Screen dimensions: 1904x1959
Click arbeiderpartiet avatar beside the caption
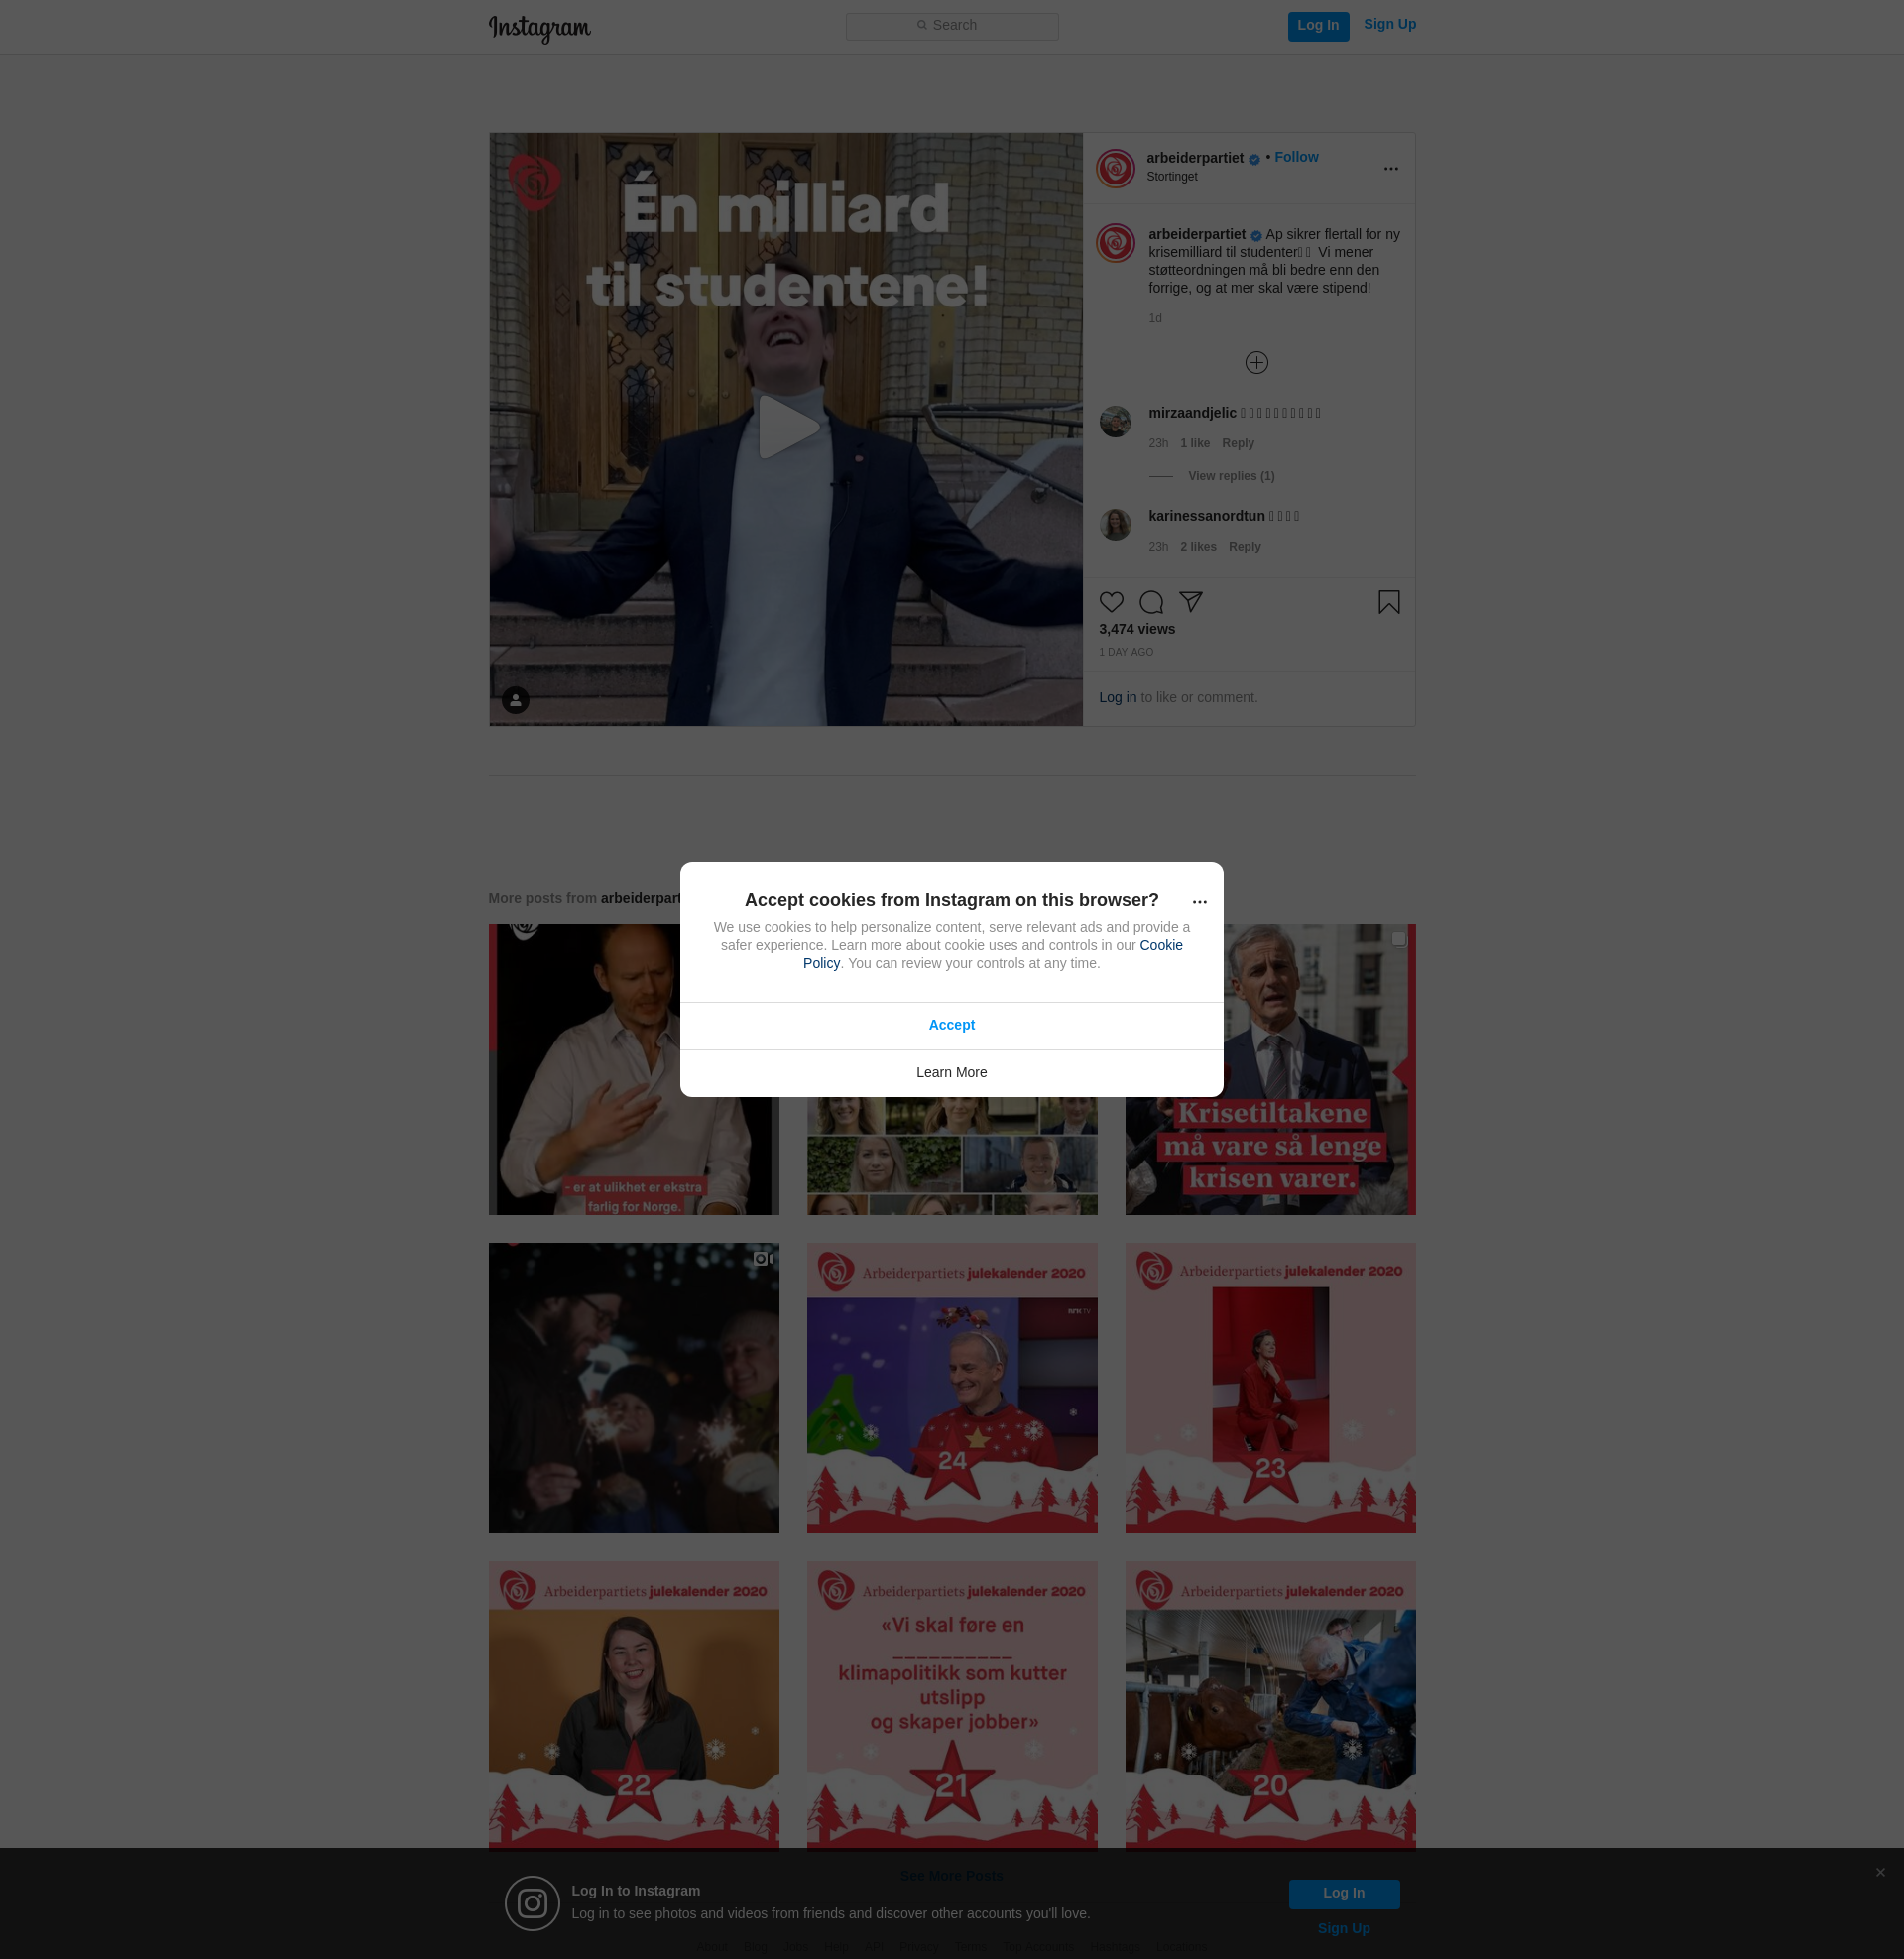pyautogui.click(x=1115, y=243)
